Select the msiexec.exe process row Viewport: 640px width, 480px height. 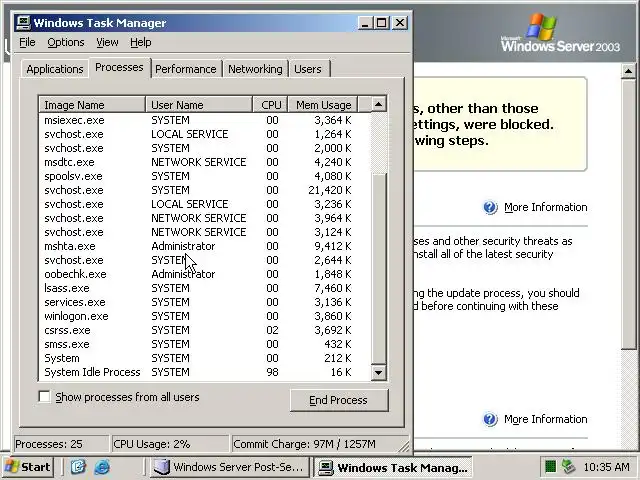(x=205, y=120)
